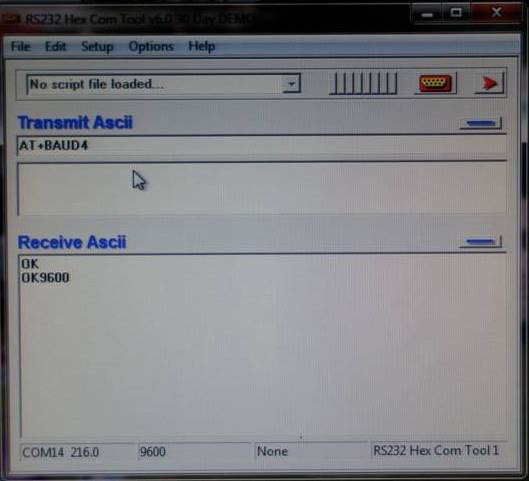Image resolution: width=529 pixels, height=481 pixels.
Task: Click the empty transmit text area below AT+BAUD4
Action: (x=262, y=189)
